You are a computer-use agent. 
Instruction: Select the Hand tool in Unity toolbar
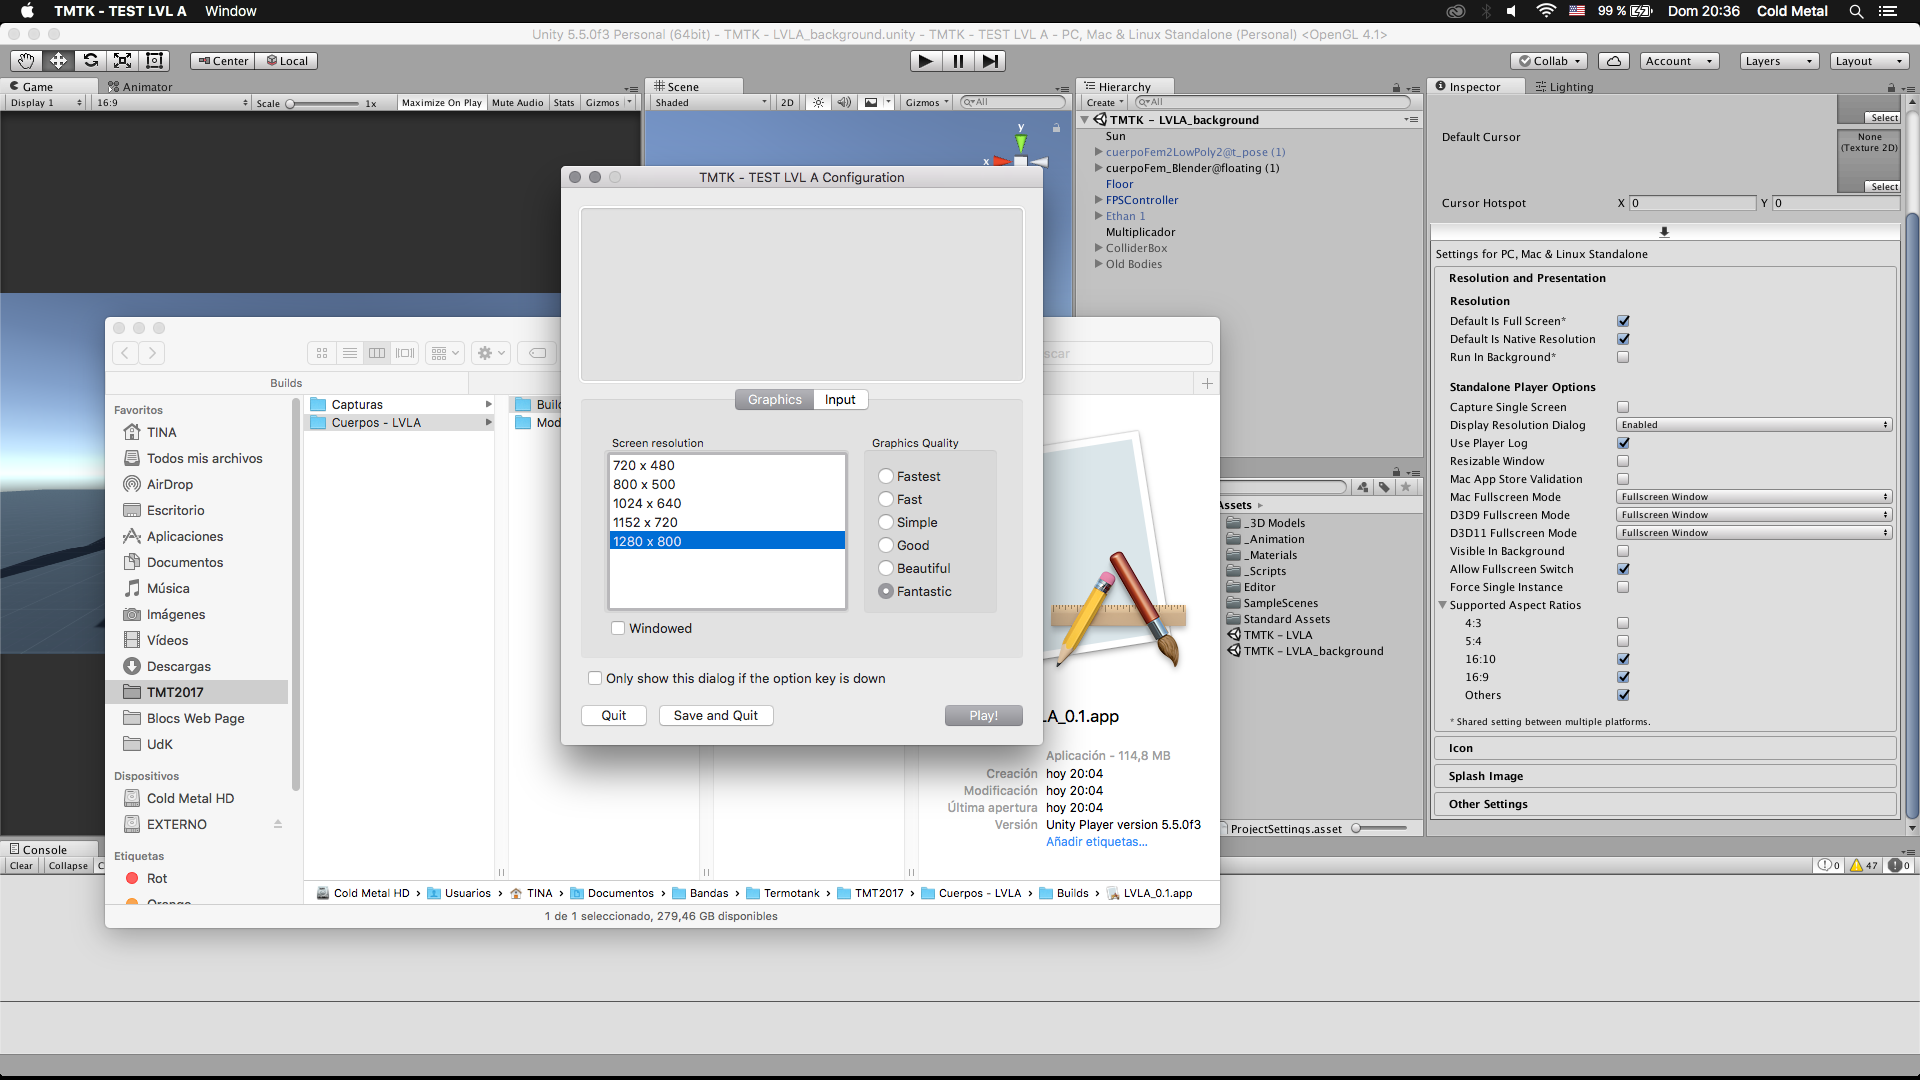pyautogui.click(x=26, y=61)
